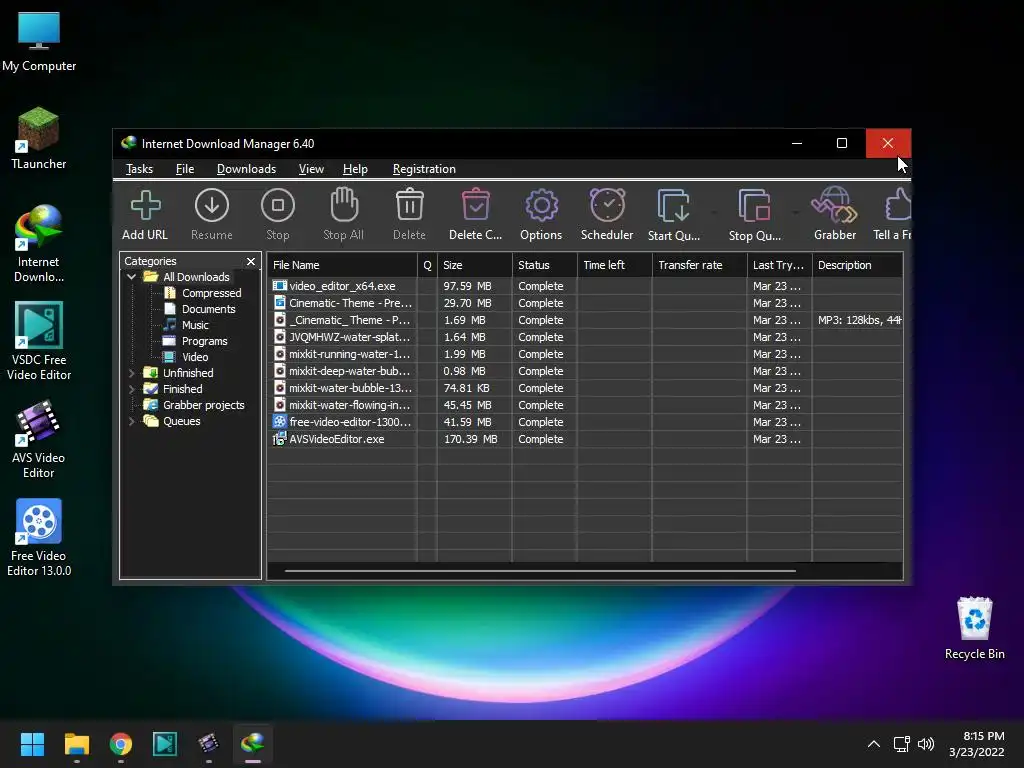Screen dimensions: 1024x768
Task: Sort by the Q column header
Action: click(x=428, y=265)
